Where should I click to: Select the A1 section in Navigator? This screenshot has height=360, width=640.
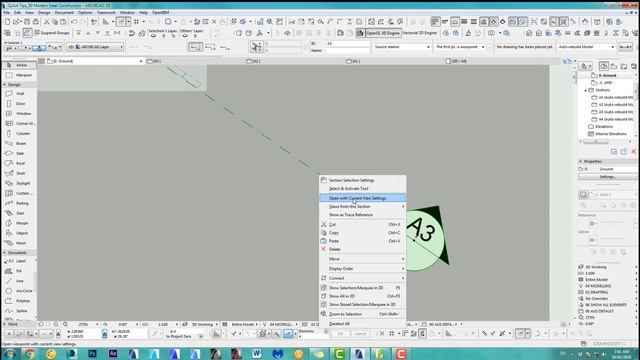click(x=613, y=98)
